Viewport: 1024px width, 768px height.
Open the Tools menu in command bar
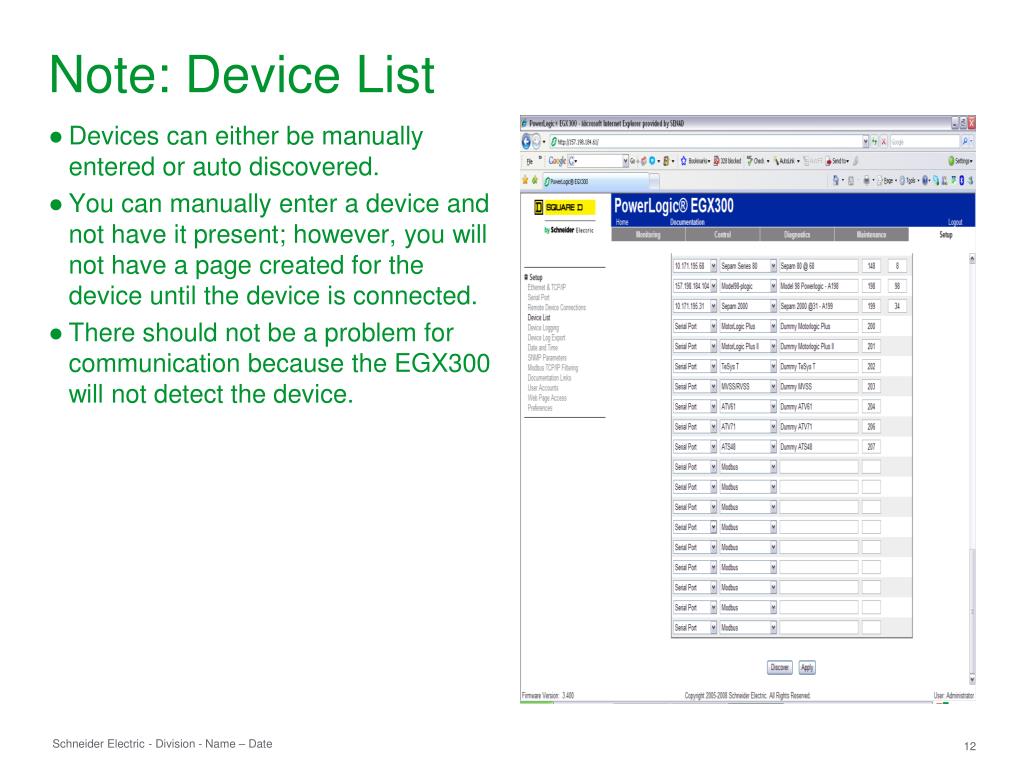pos(908,180)
